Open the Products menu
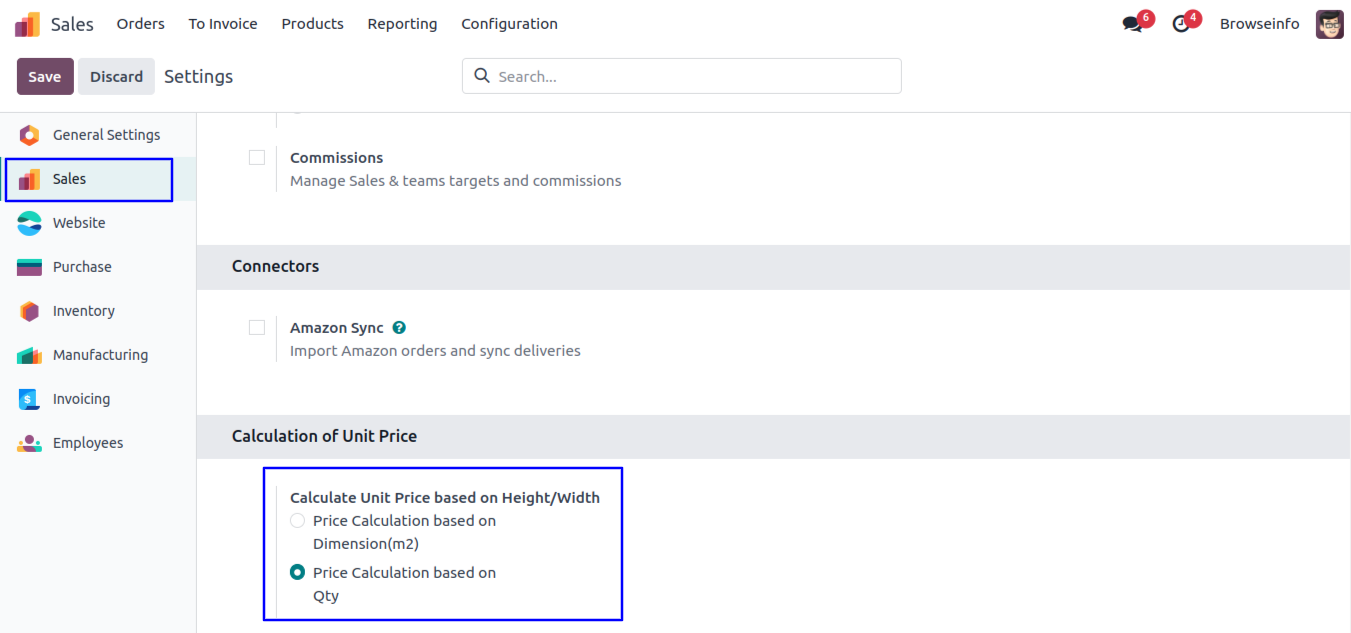Viewport: 1351px width, 633px height. point(313,24)
